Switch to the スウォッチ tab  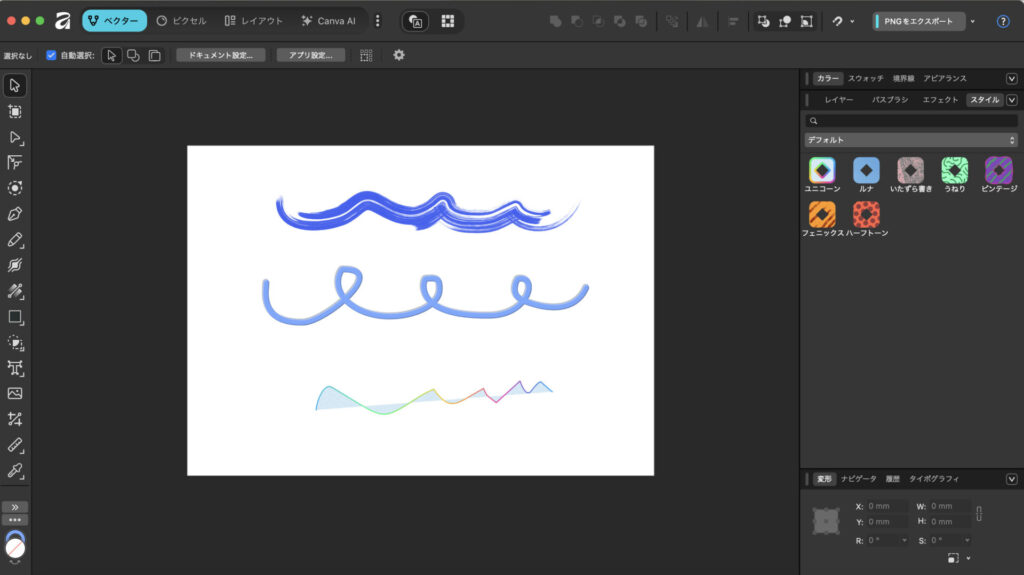865,78
